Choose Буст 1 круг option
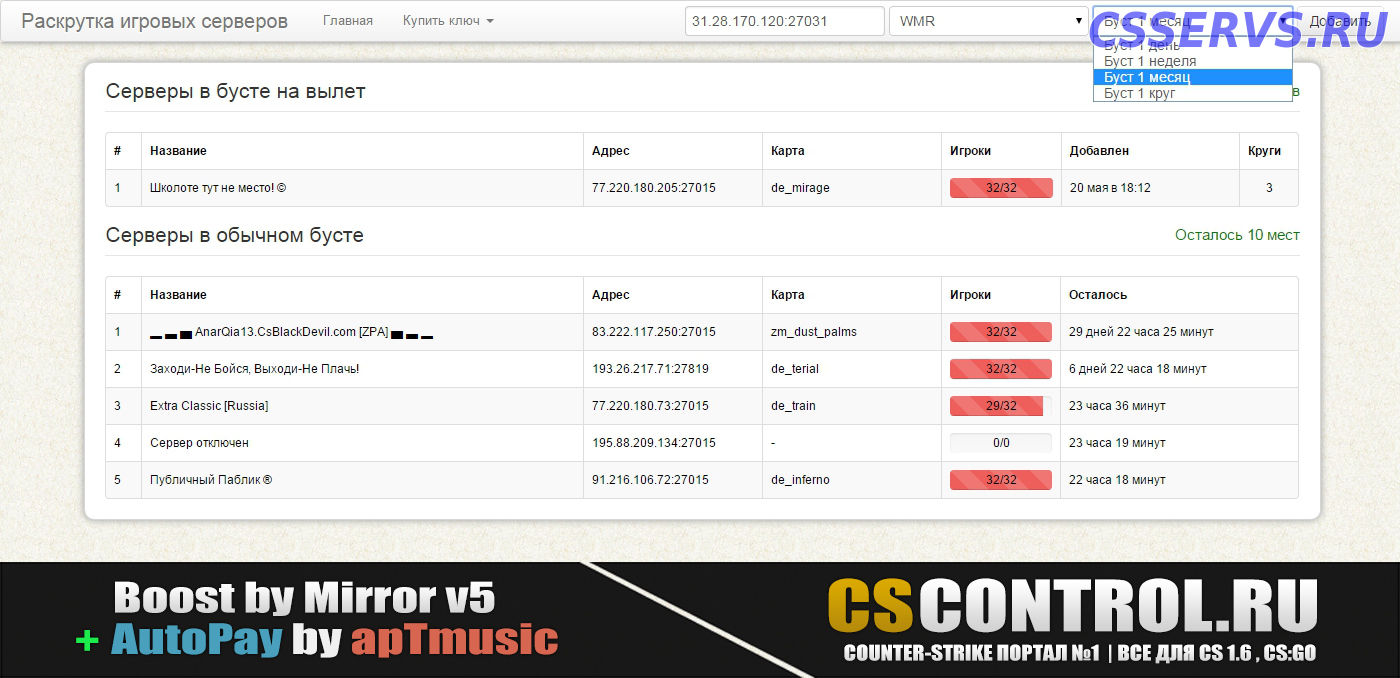The image size is (1400, 678). pyautogui.click(x=1192, y=93)
